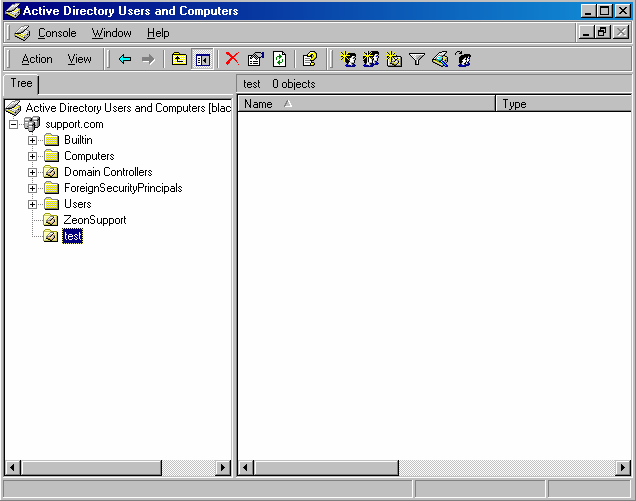The height and width of the screenshot is (501, 636).
Task: Click the Help icon in the toolbar
Action: (x=310, y=59)
